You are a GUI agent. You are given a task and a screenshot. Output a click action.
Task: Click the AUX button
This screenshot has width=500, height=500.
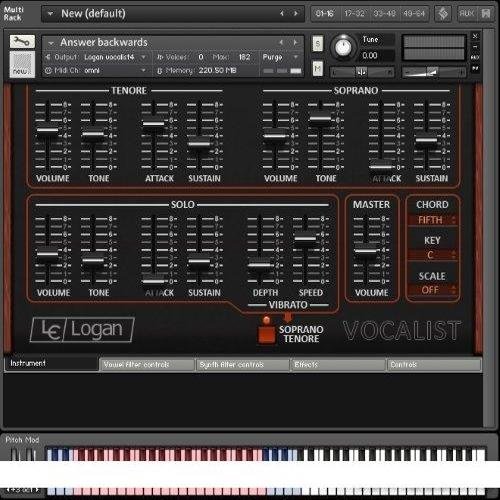tap(467, 14)
